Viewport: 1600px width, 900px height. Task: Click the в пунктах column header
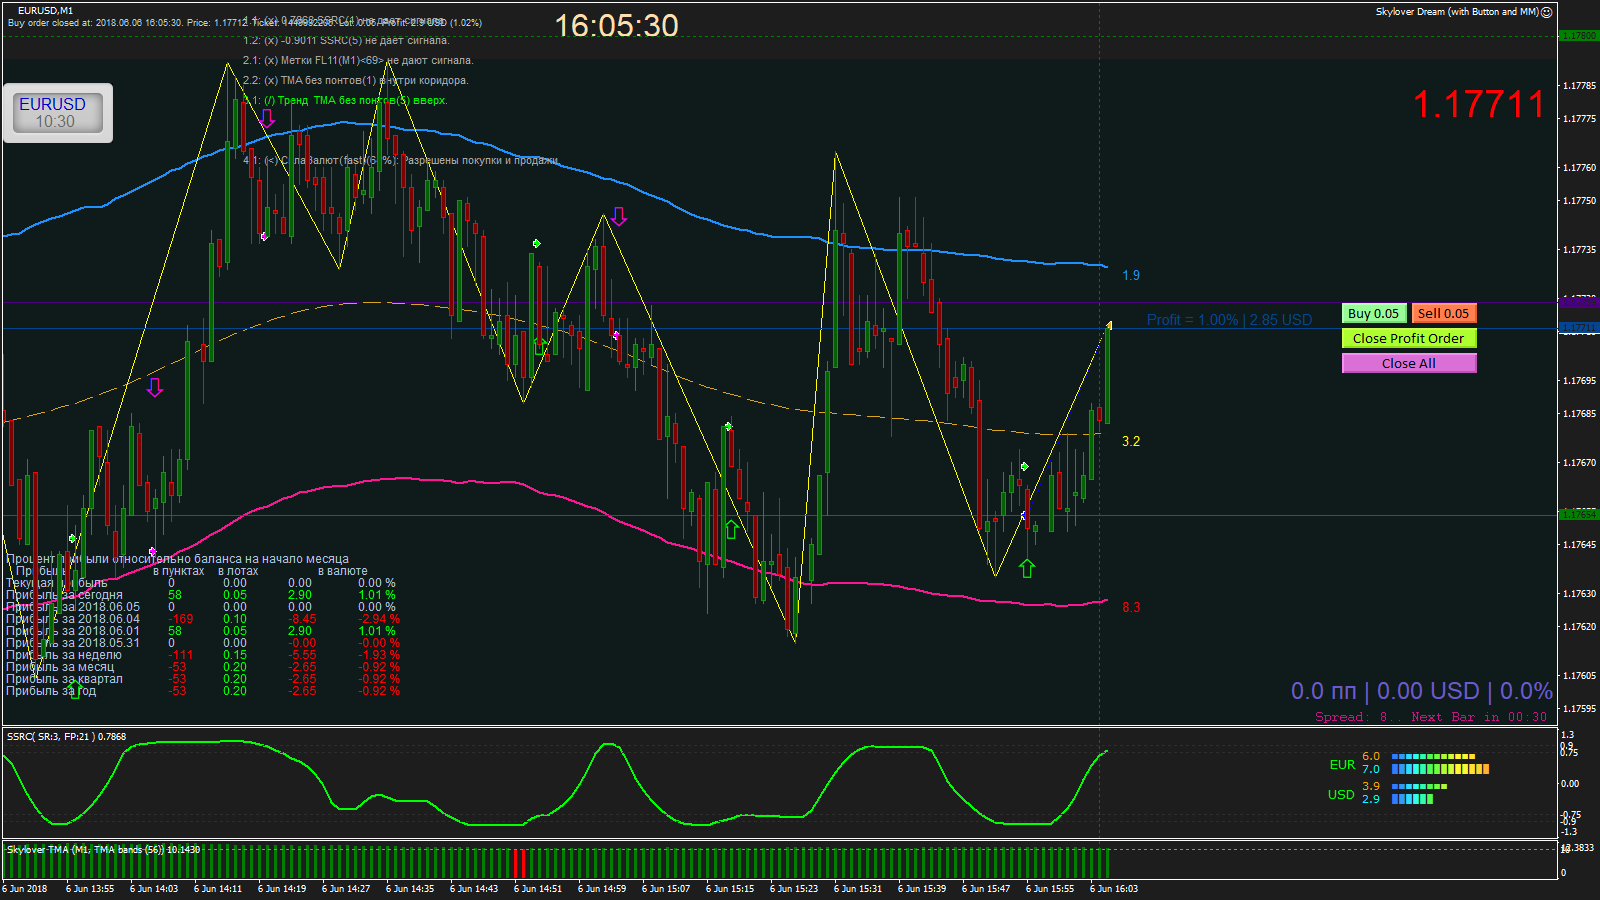pos(179,571)
